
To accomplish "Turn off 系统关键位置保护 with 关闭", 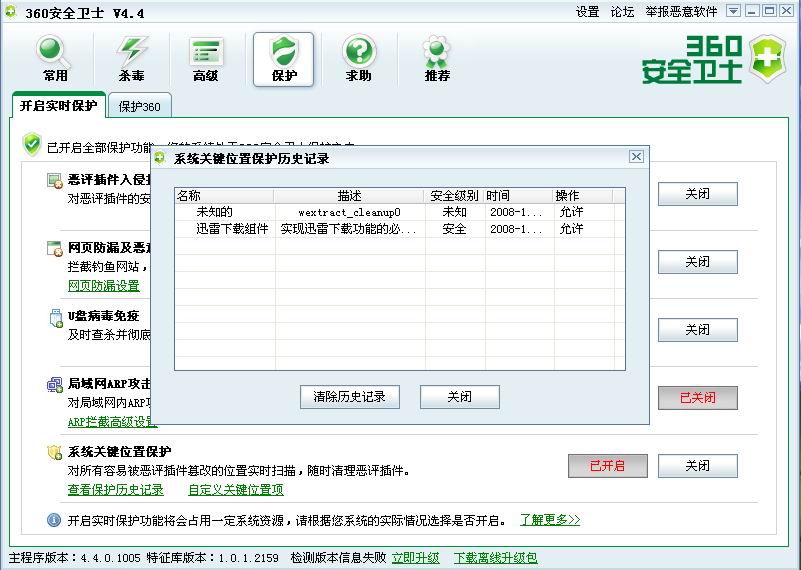I will click(697, 466).
